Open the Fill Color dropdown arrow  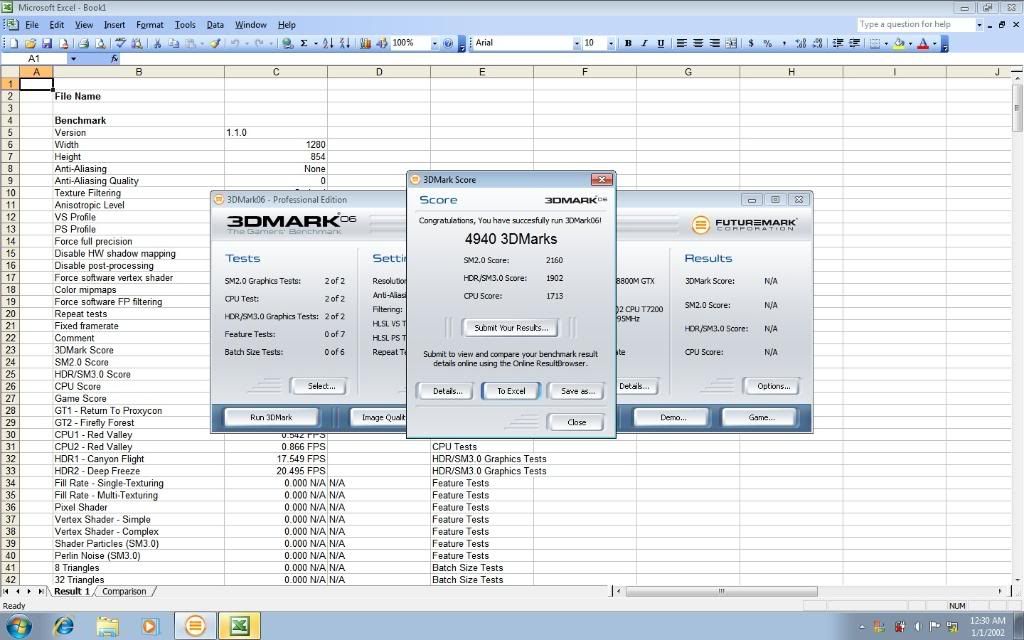tap(910, 43)
